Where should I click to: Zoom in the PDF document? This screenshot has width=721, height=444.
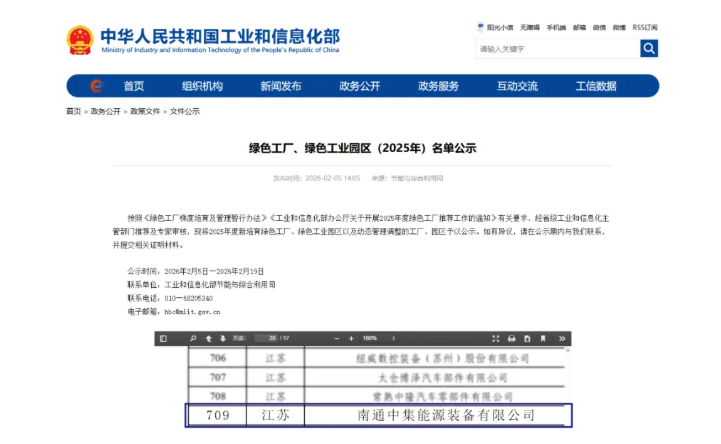351,338
